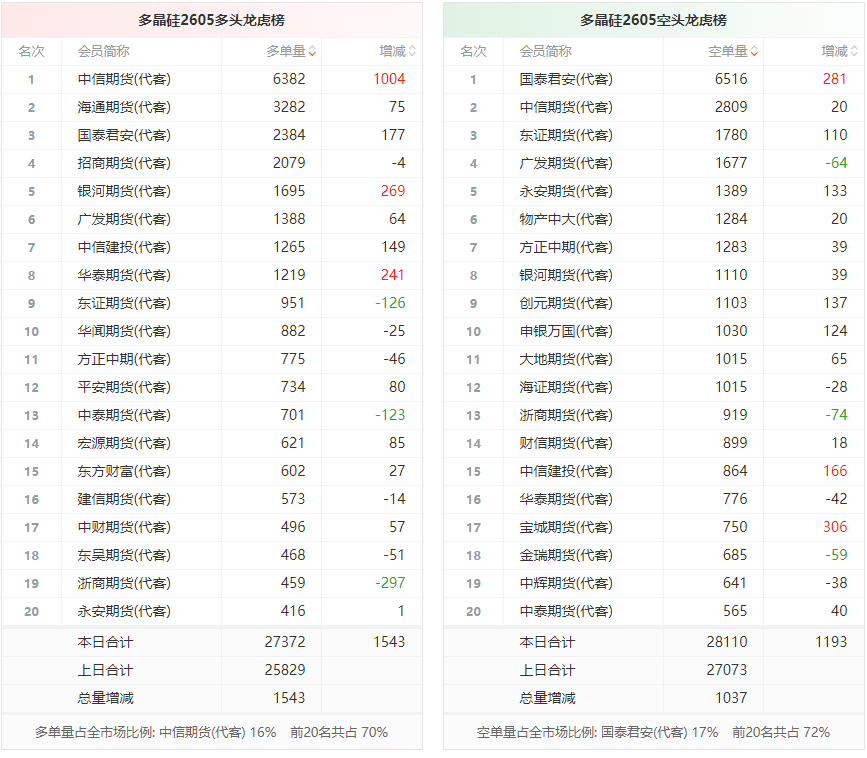
Task: Select 宝城期货(代客) row
Action: pyautogui.click(x=654, y=527)
